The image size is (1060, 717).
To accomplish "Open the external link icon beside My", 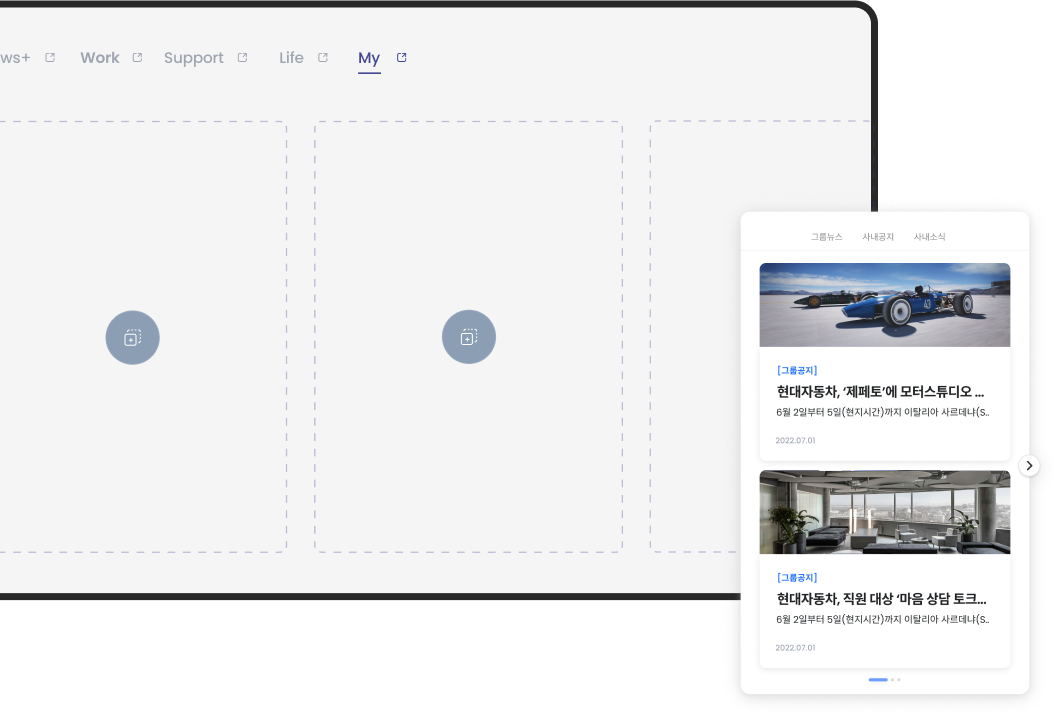I will pyautogui.click(x=401, y=58).
